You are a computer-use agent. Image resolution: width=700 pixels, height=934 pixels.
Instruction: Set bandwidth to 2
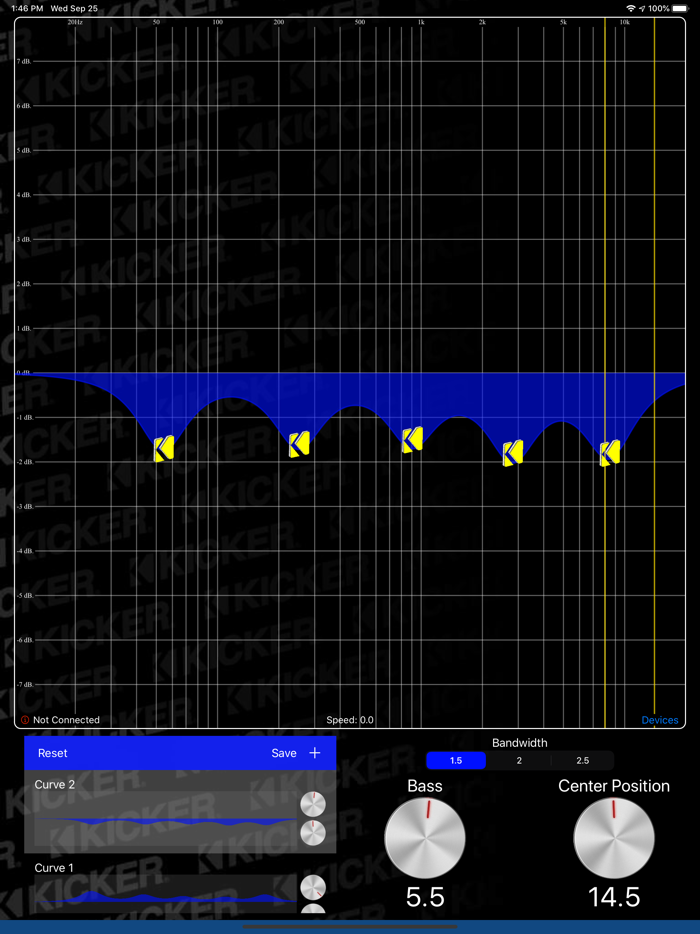[519, 761]
